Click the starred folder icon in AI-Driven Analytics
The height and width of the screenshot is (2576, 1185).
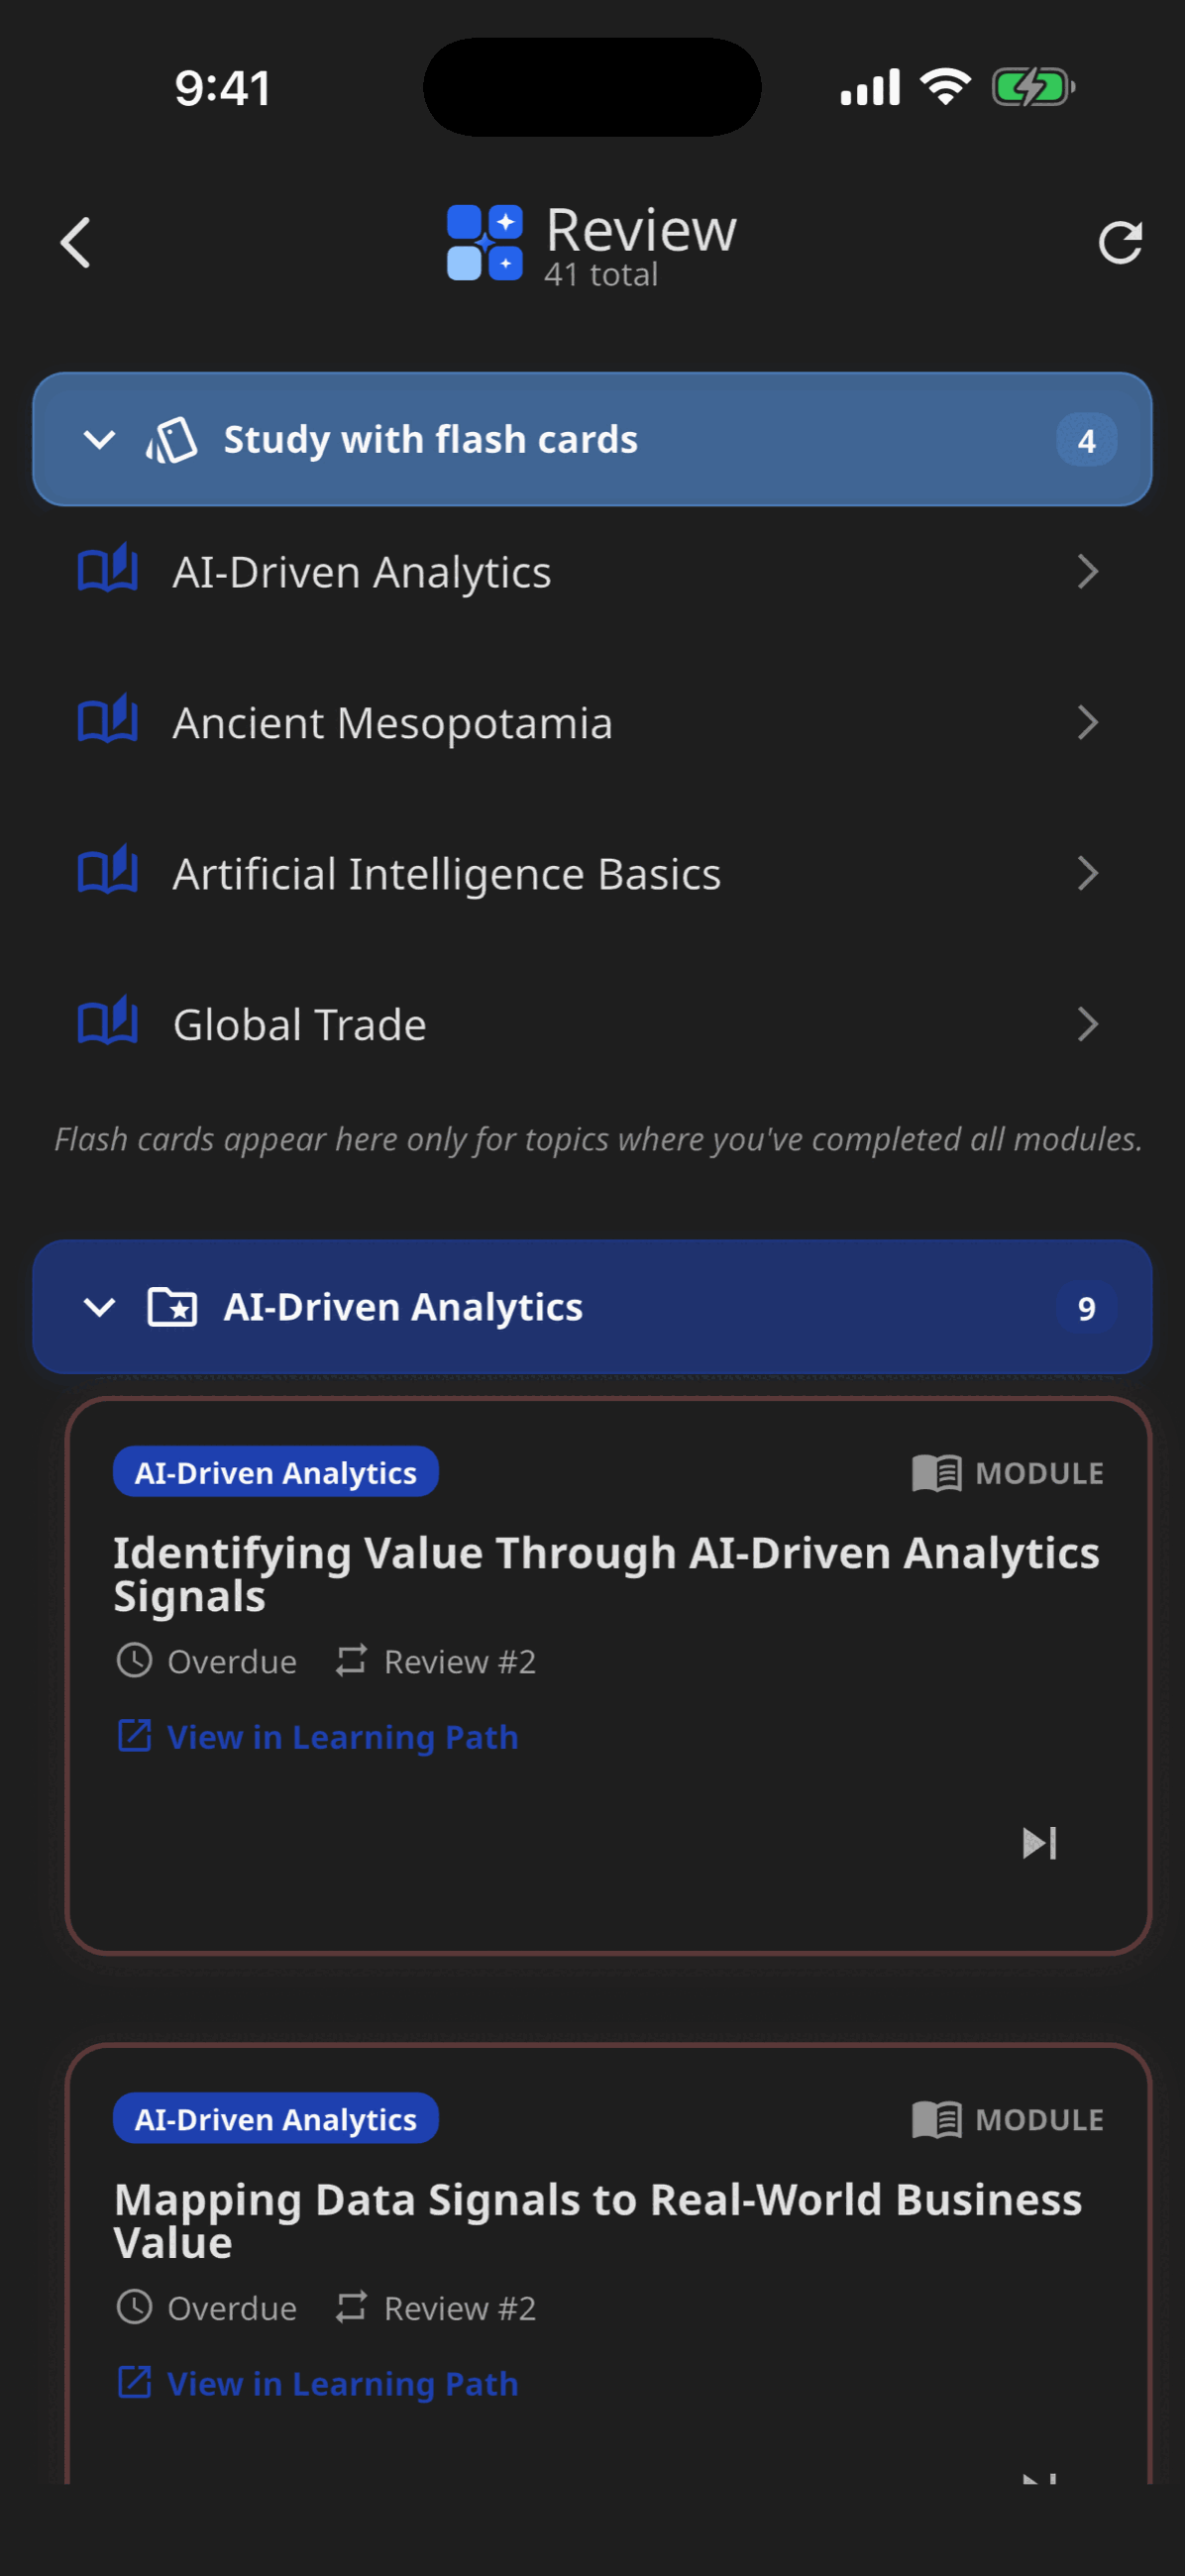(x=172, y=1307)
